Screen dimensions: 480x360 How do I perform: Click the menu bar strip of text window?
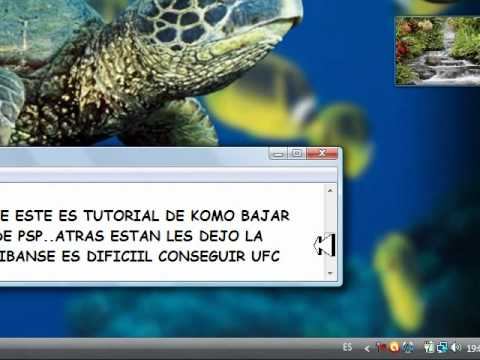pos(168,174)
